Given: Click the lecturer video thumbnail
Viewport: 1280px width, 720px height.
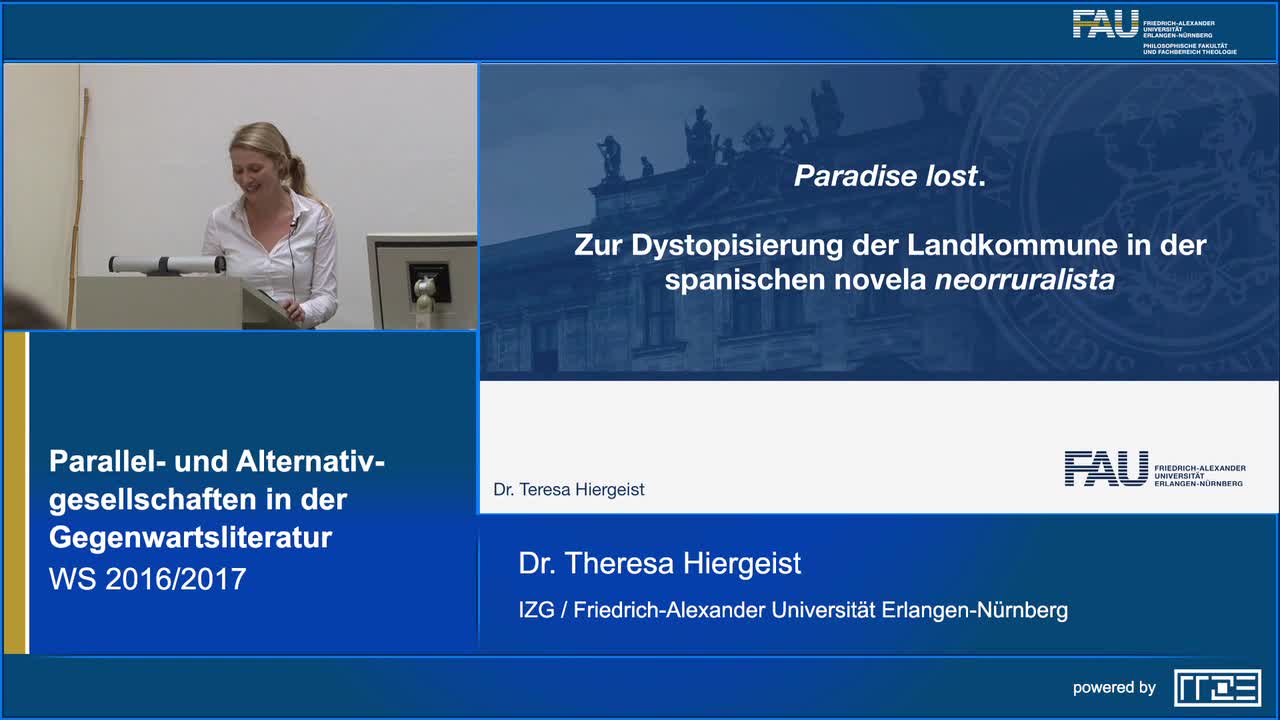Looking at the screenshot, I should [240, 195].
